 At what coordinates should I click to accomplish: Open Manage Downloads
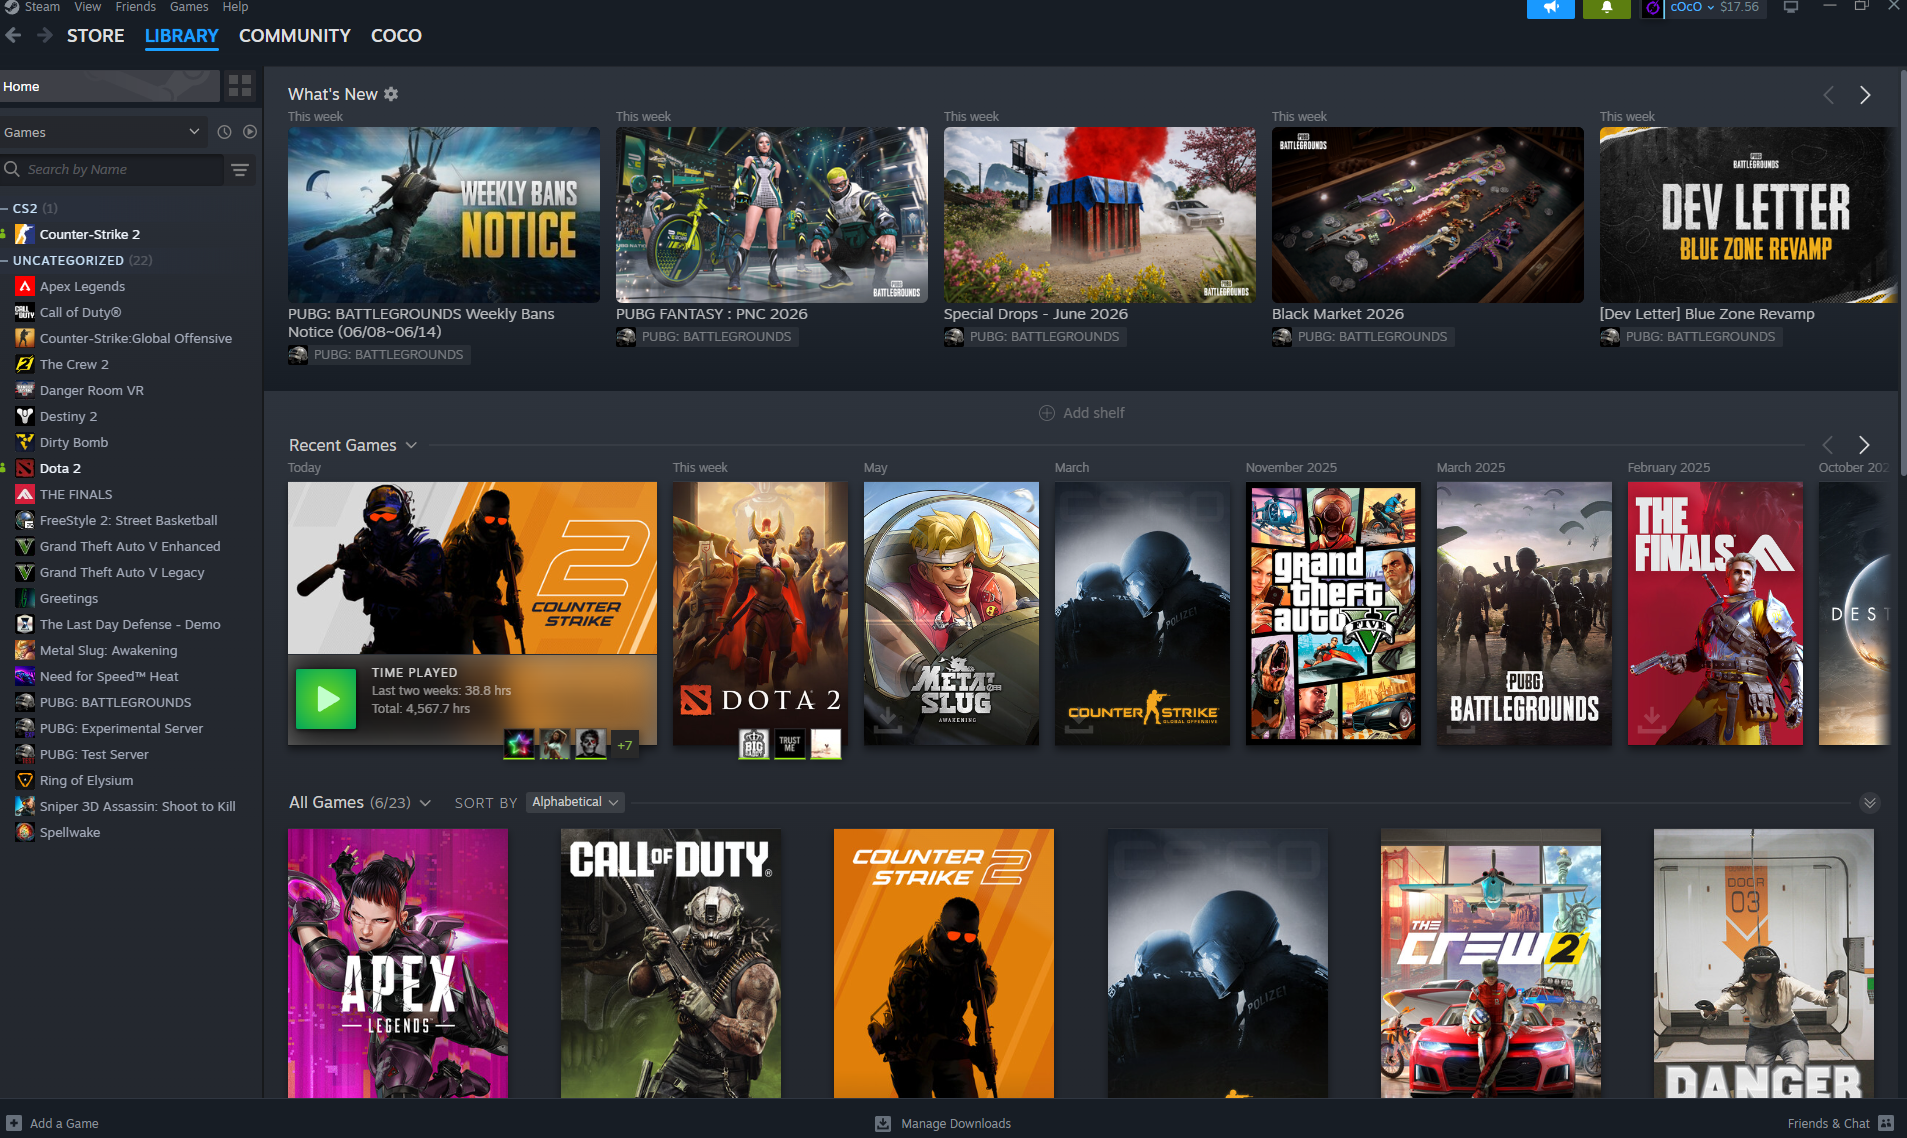(943, 1123)
